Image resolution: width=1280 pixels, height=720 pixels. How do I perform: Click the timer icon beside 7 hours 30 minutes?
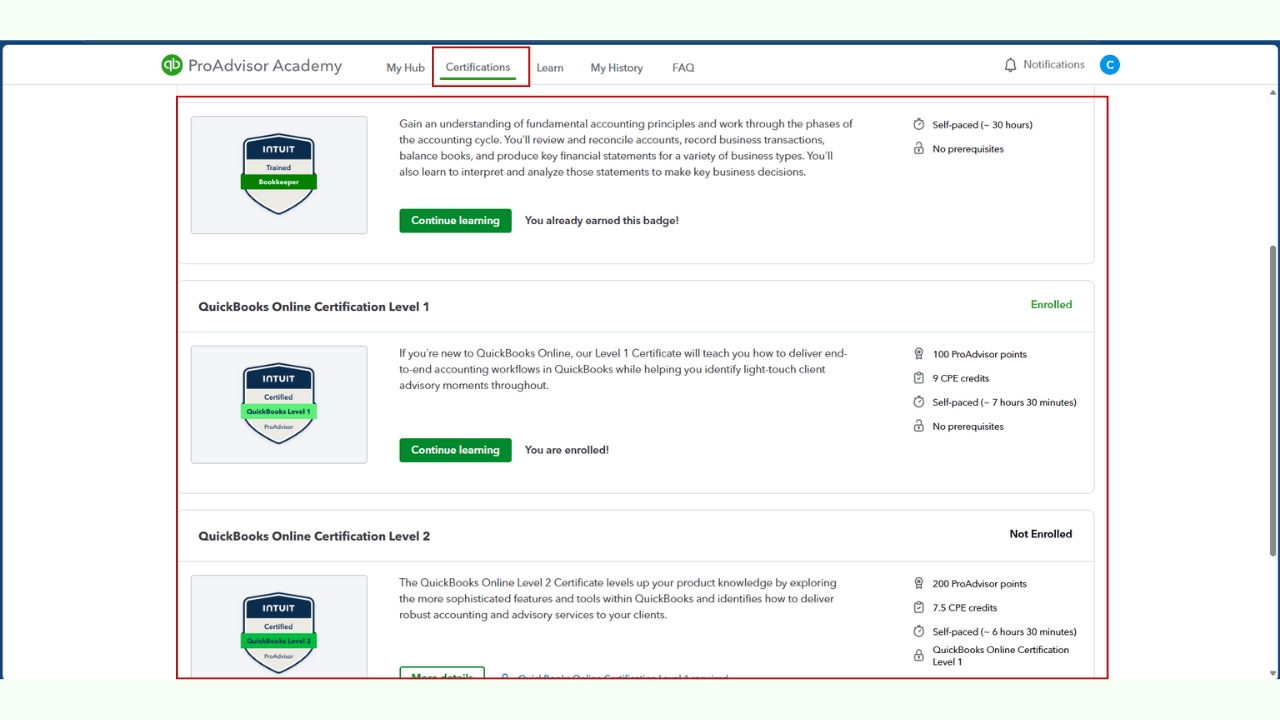919,402
